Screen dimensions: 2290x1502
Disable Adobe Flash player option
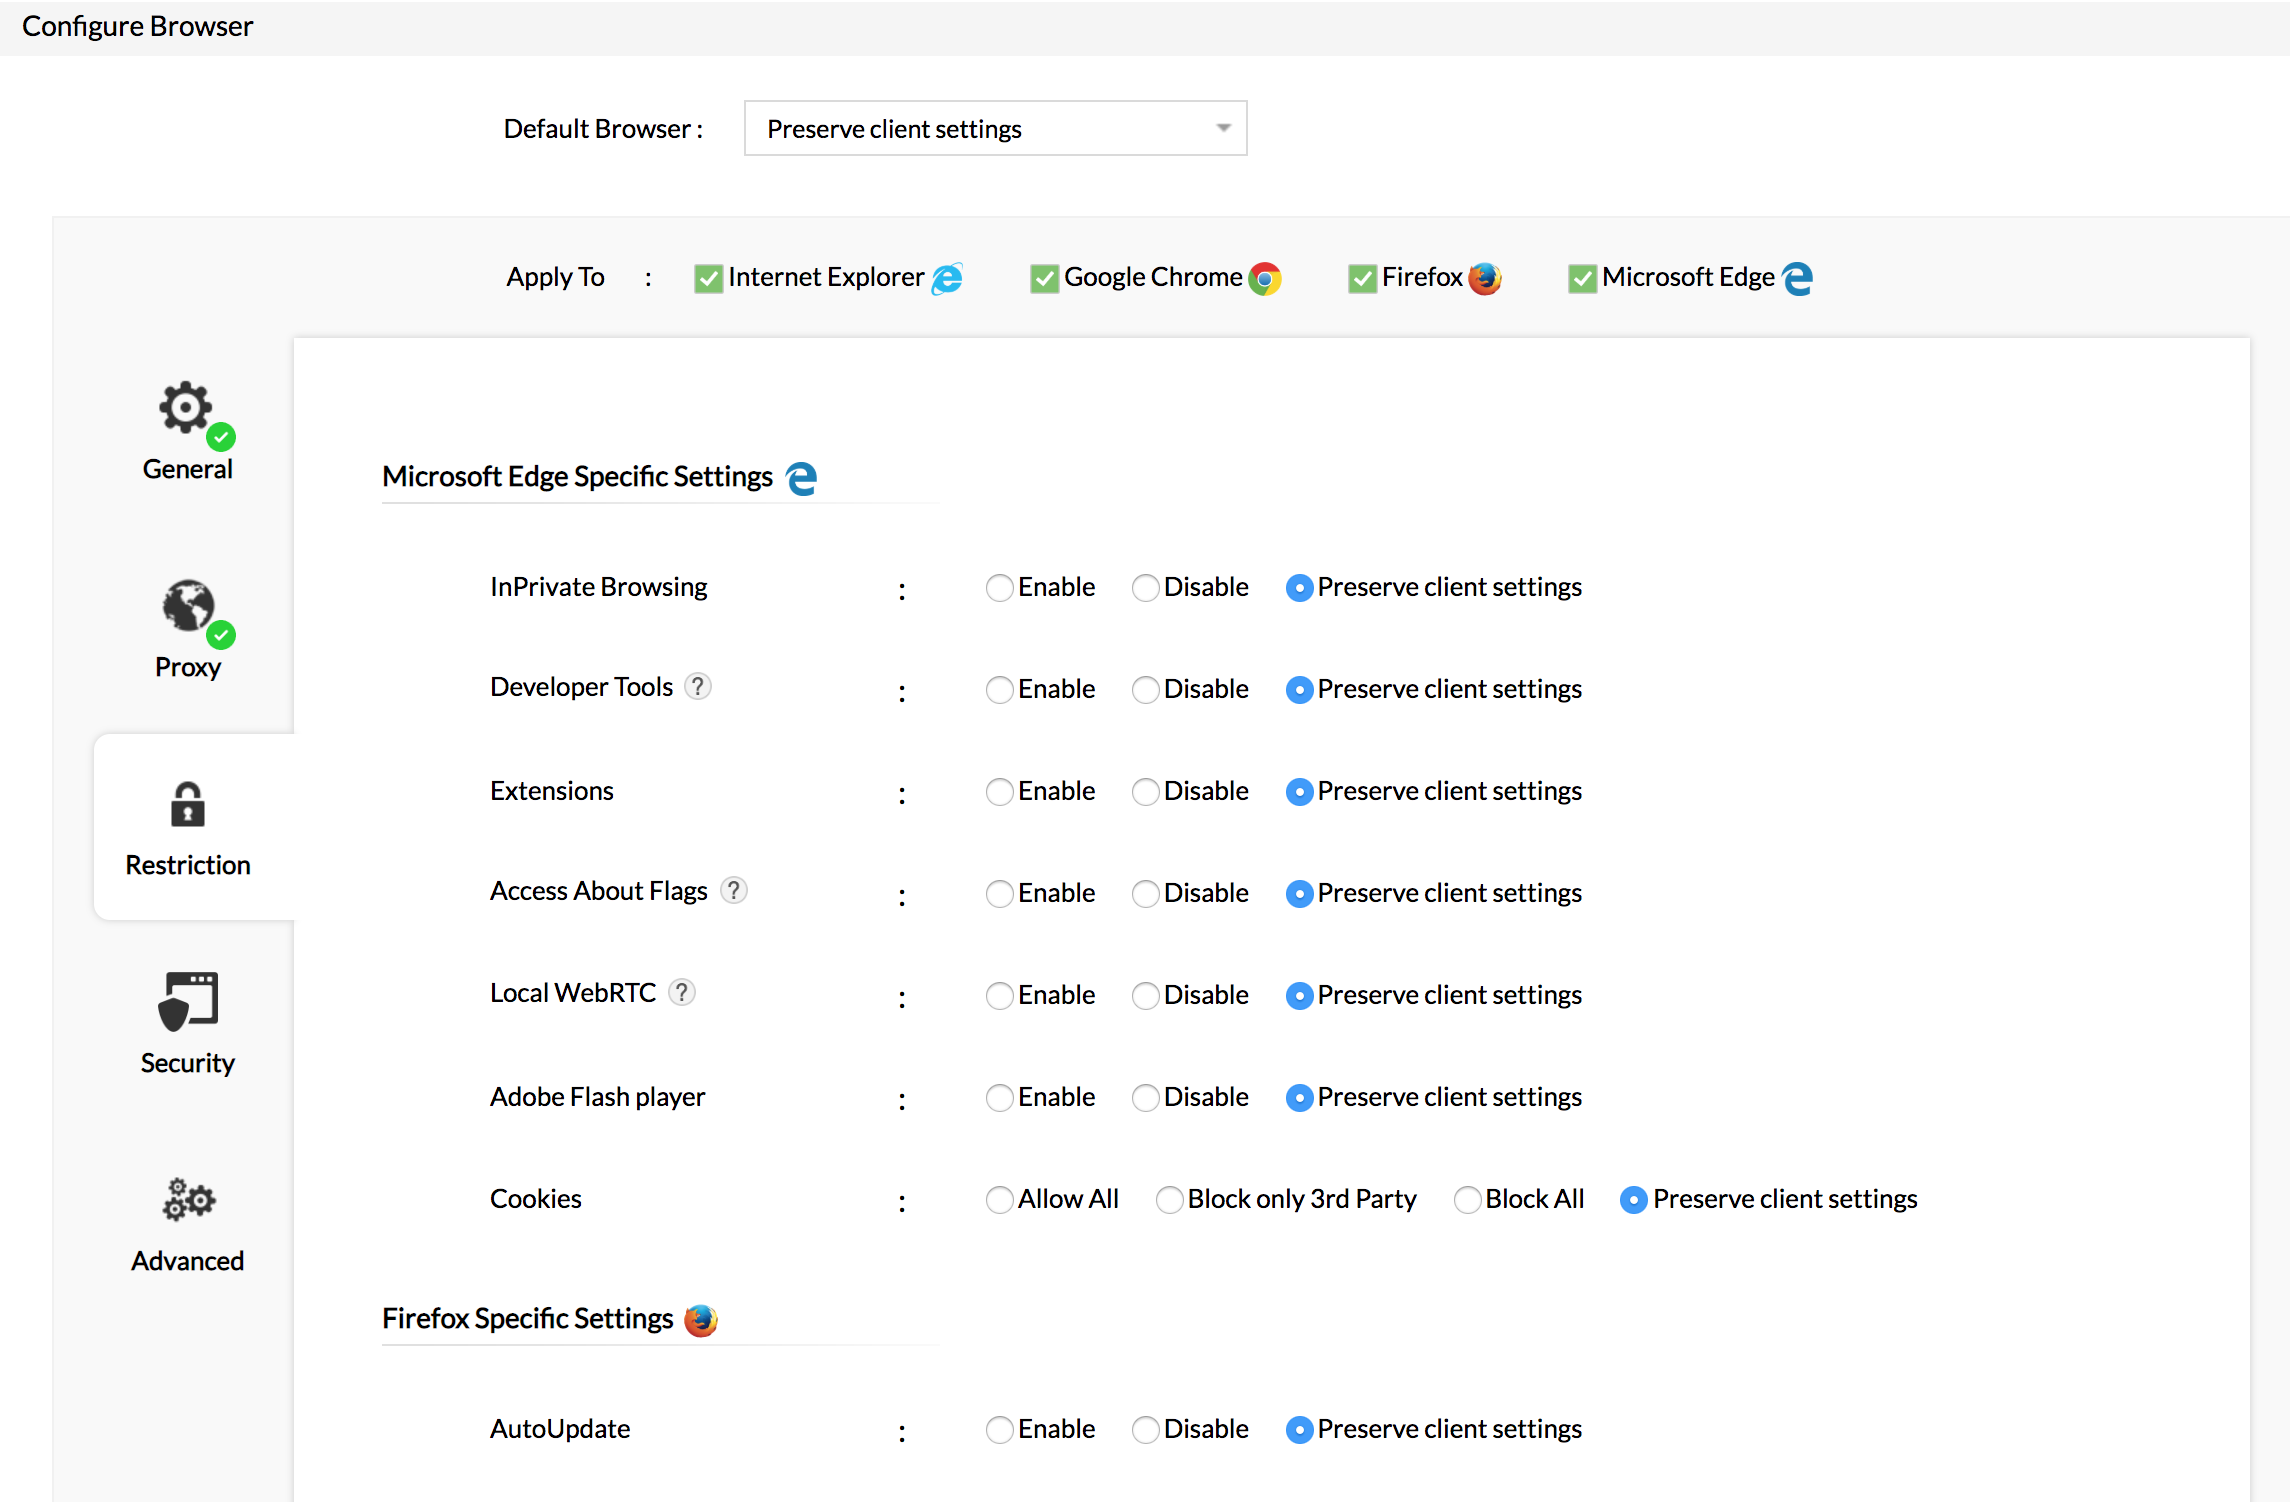(x=1145, y=1098)
